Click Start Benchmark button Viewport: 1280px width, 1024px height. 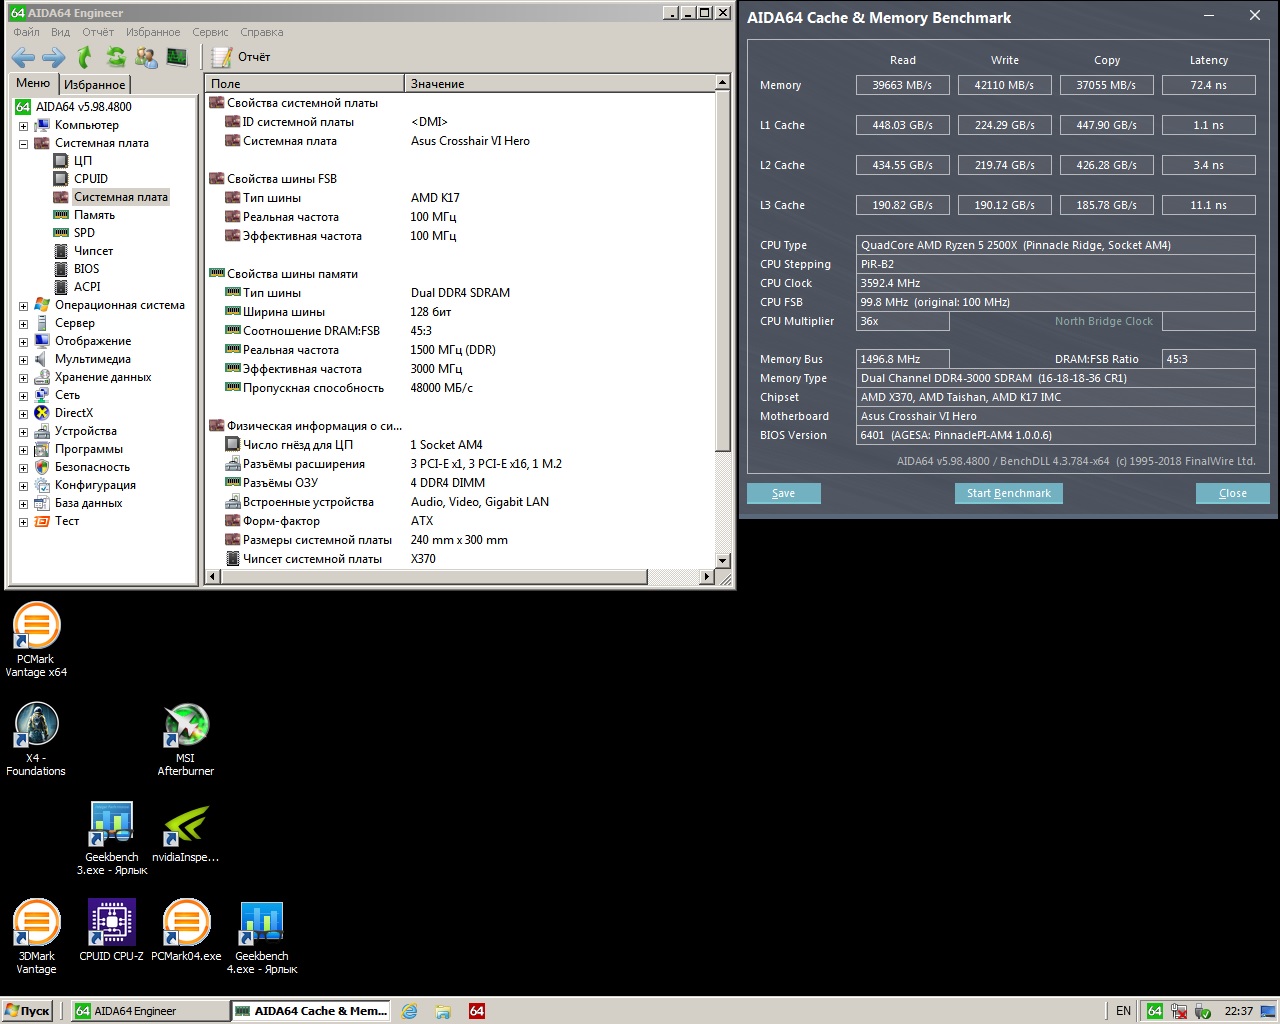[x=1008, y=493]
